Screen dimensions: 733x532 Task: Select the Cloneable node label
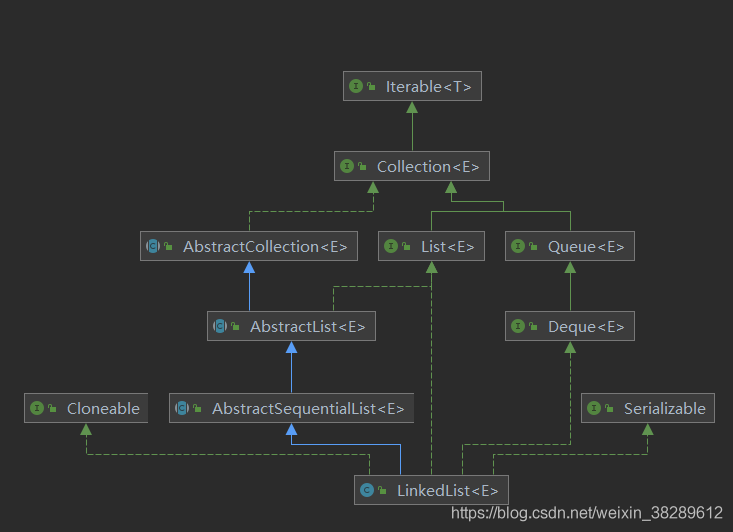pos(103,409)
